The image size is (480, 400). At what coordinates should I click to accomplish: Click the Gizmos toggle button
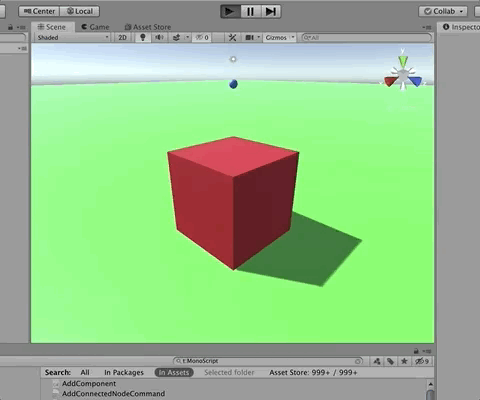[x=276, y=37]
